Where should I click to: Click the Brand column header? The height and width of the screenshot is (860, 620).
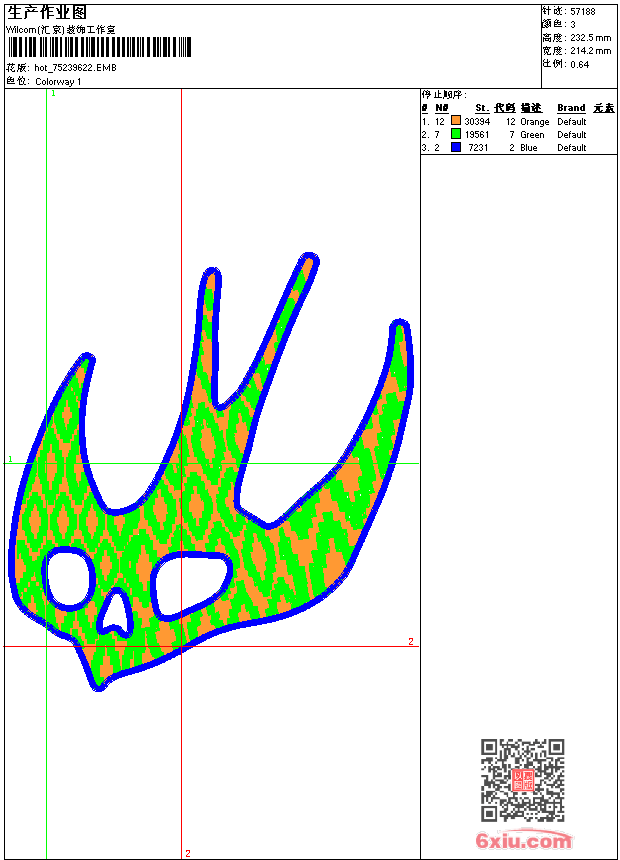571,108
